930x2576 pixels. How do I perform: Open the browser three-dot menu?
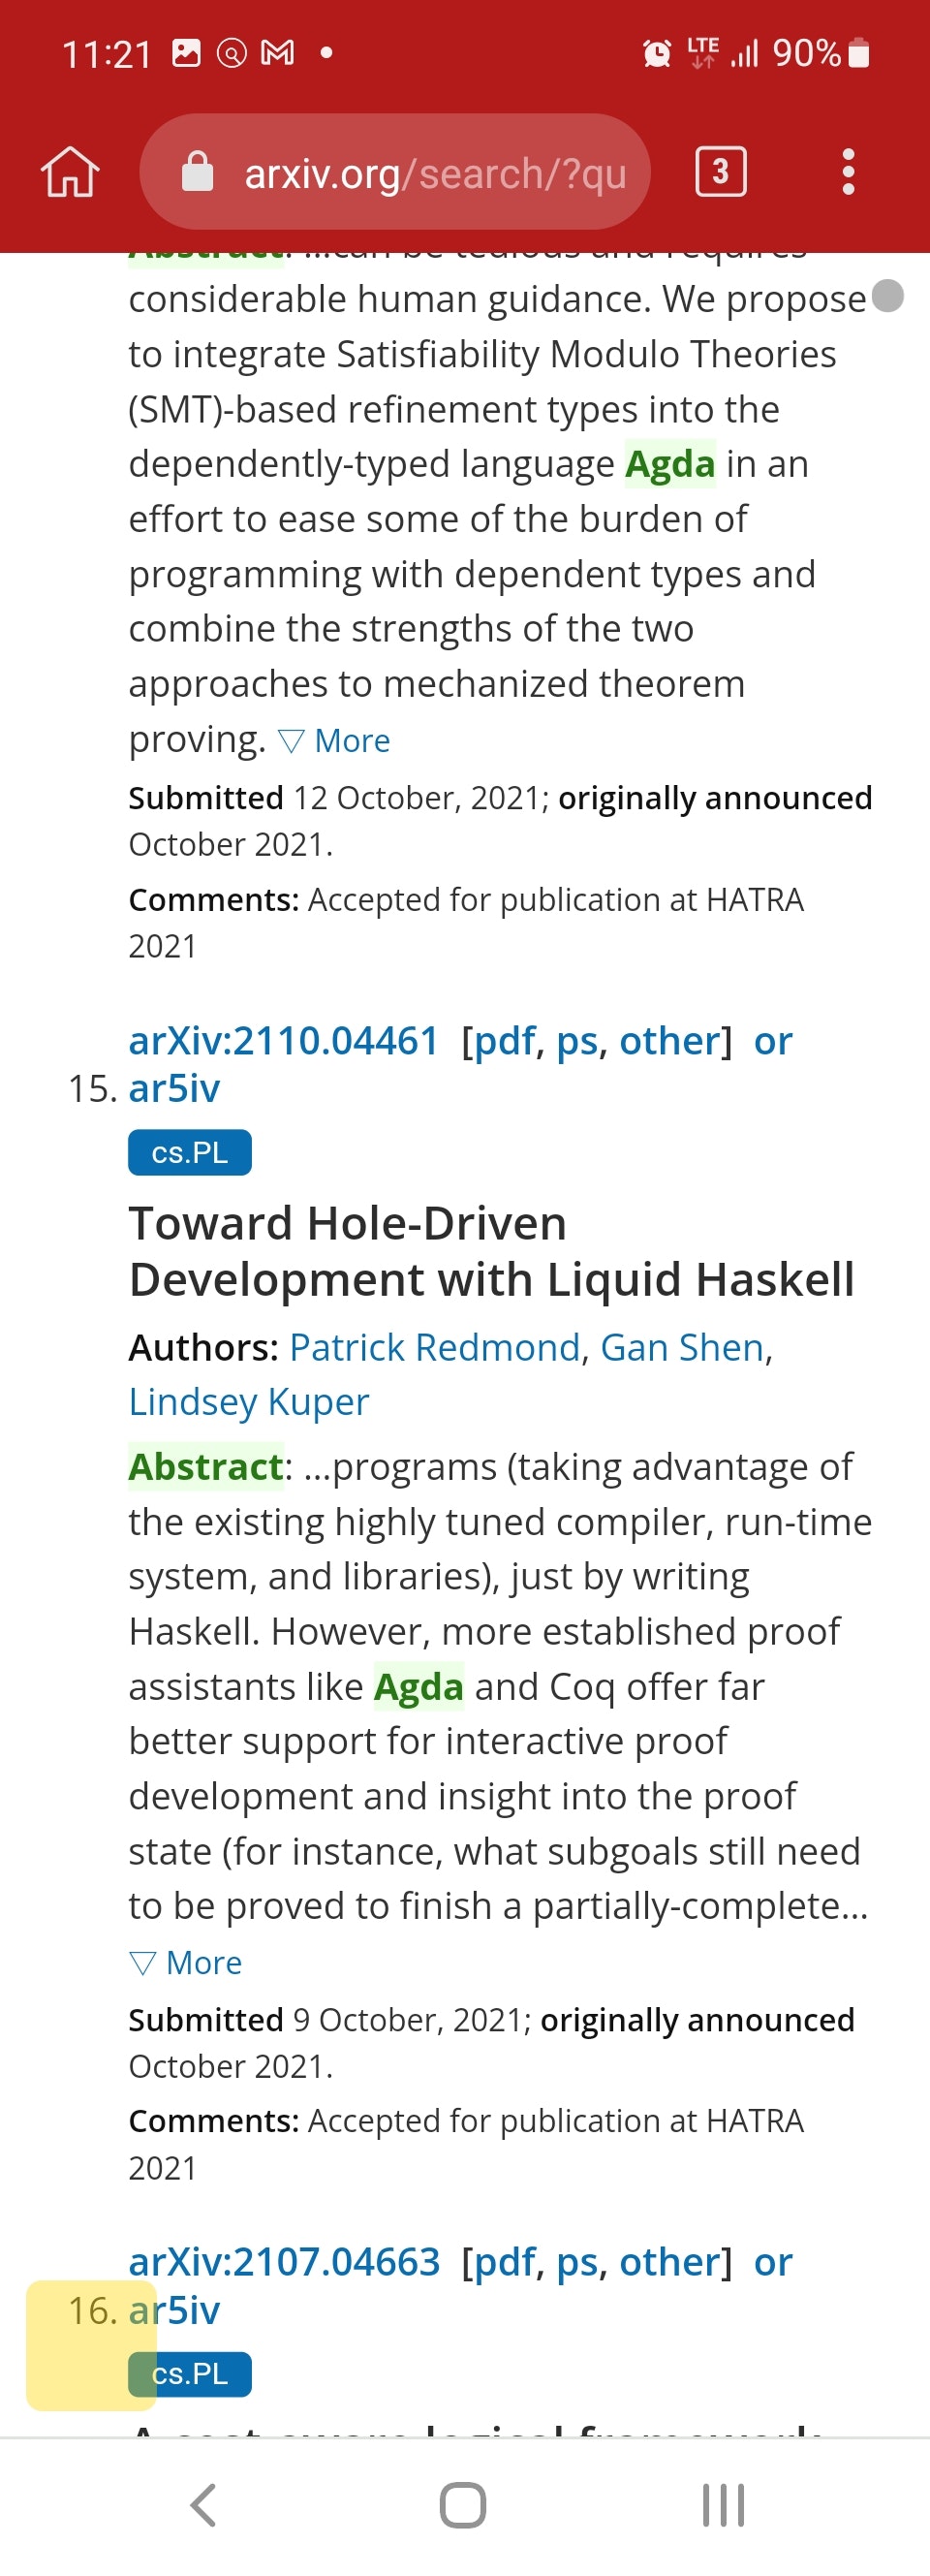click(848, 172)
